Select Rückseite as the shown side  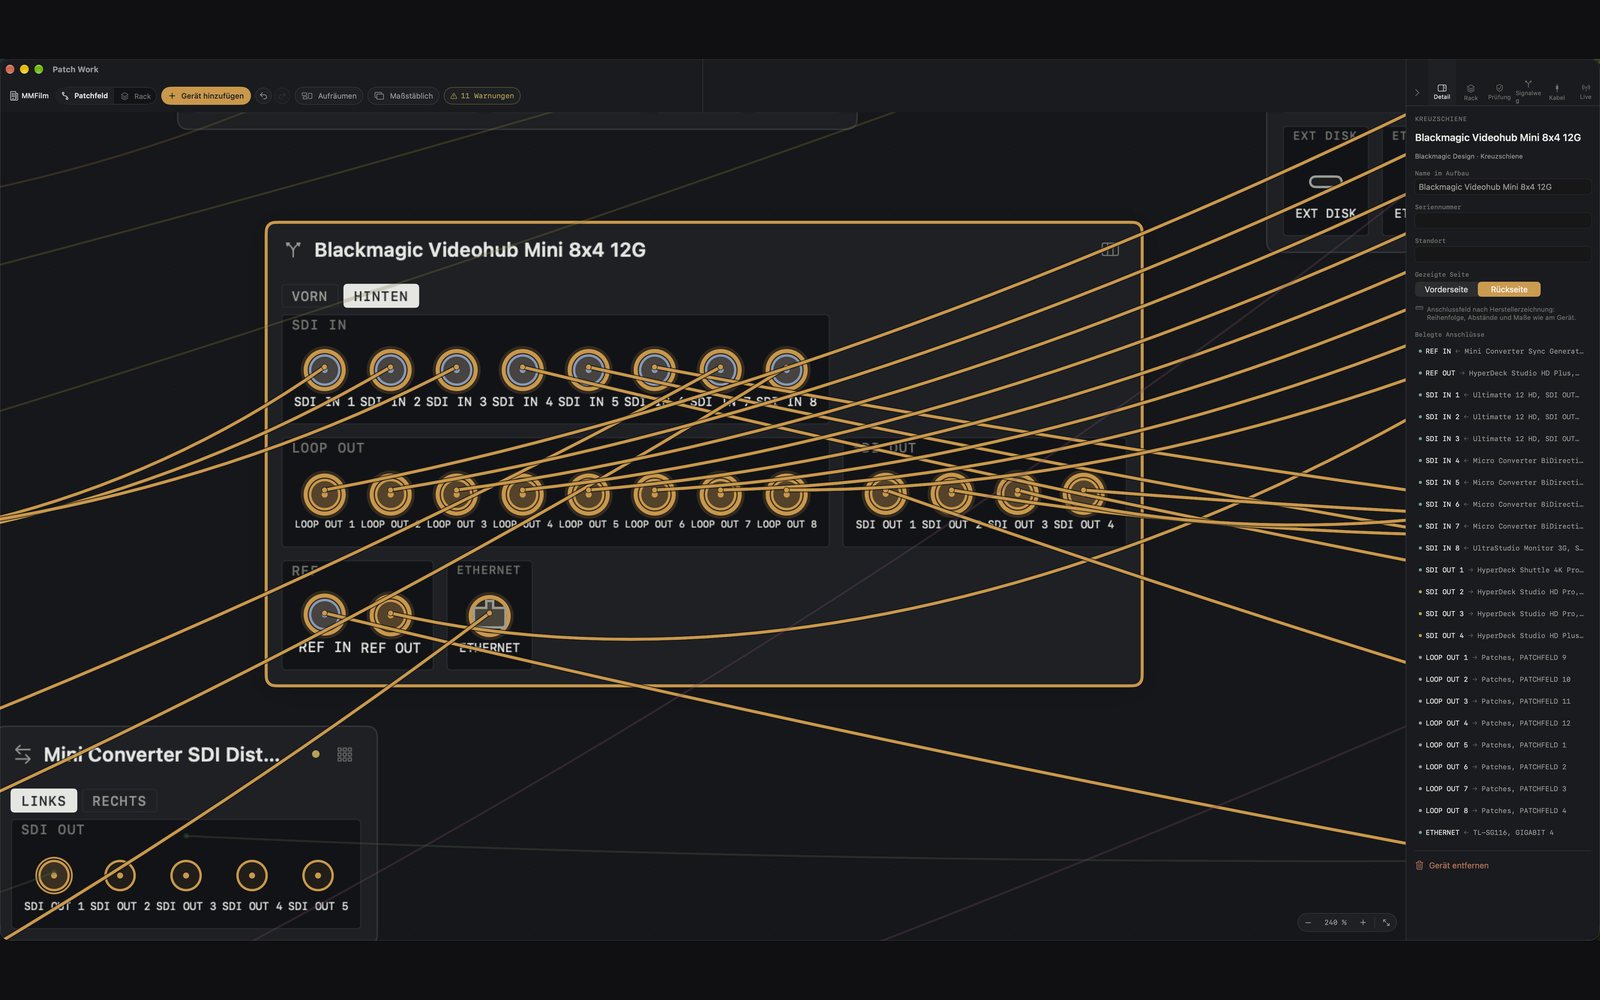coord(1509,290)
